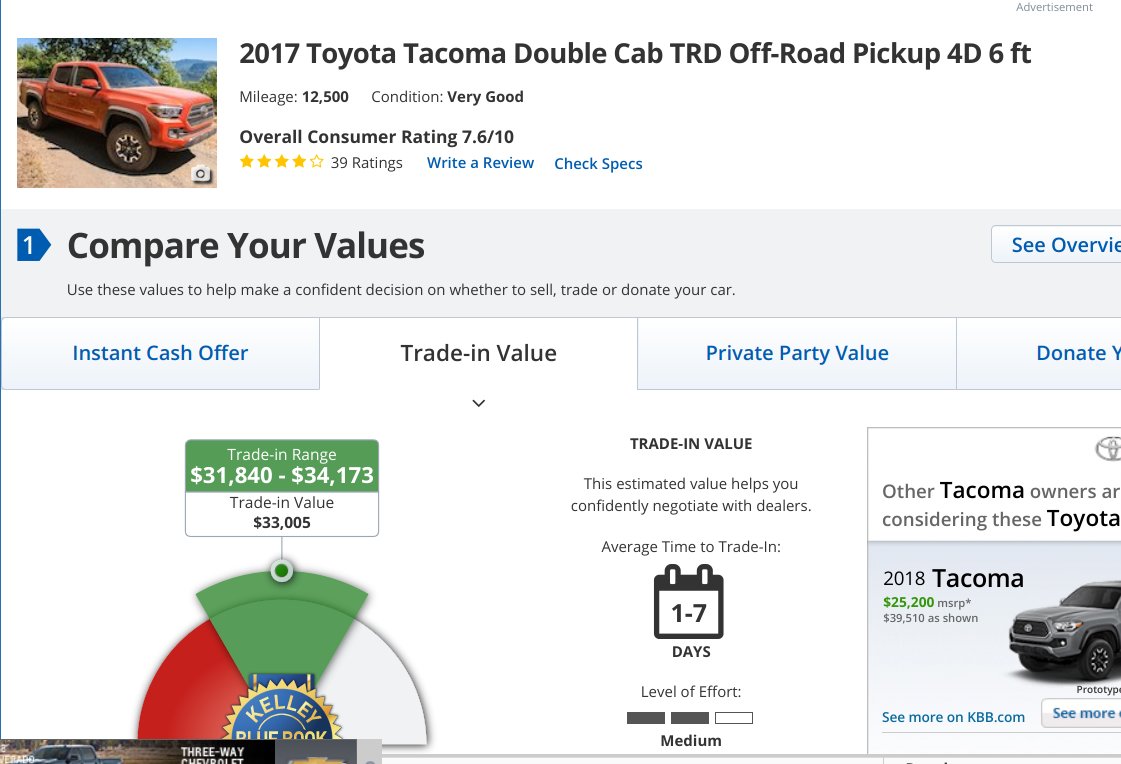Open the Check Specs link
This screenshot has height=764, width=1121.
tap(598, 164)
